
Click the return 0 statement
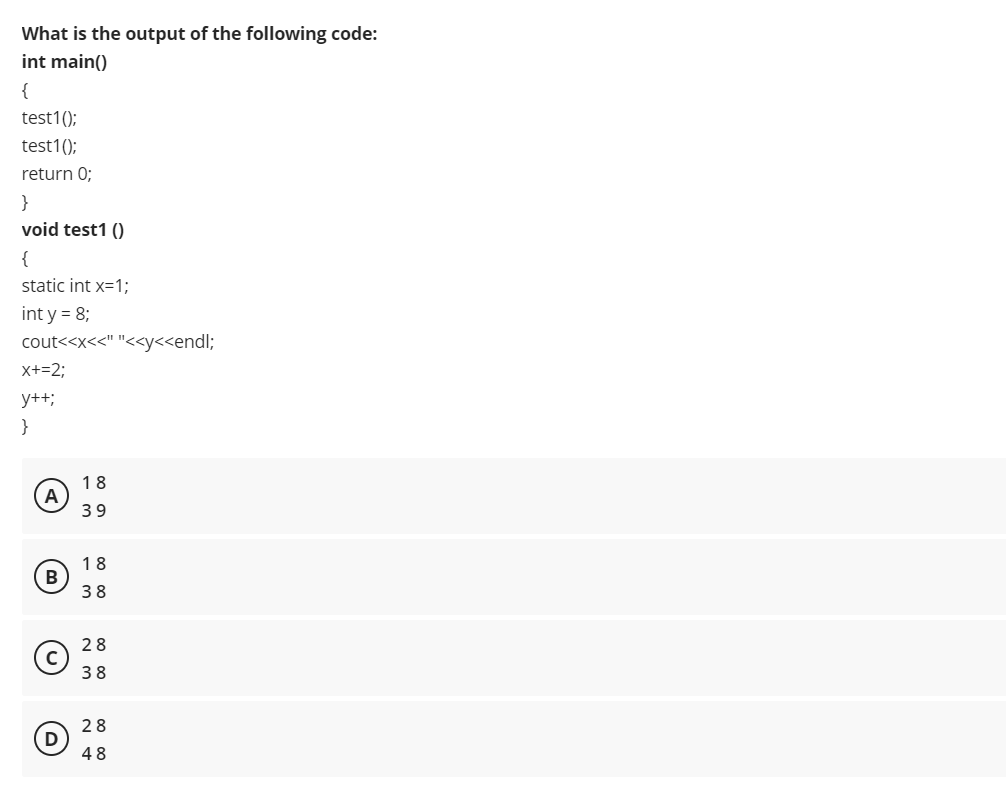pyautogui.click(x=56, y=173)
